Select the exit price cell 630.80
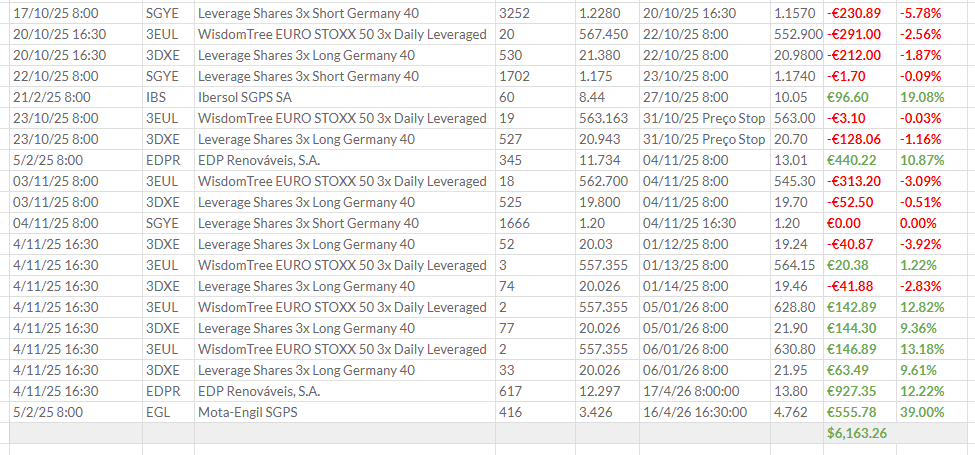 pyautogui.click(x=797, y=349)
